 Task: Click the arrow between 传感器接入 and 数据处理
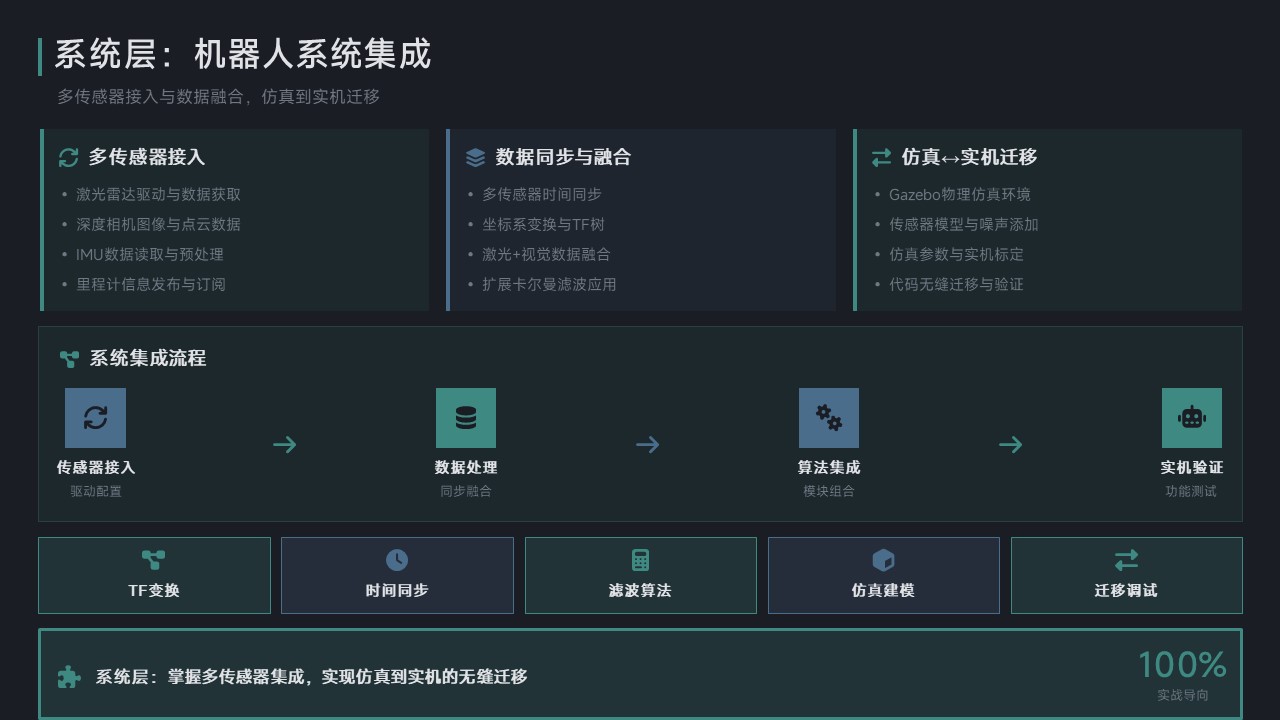click(x=285, y=444)
